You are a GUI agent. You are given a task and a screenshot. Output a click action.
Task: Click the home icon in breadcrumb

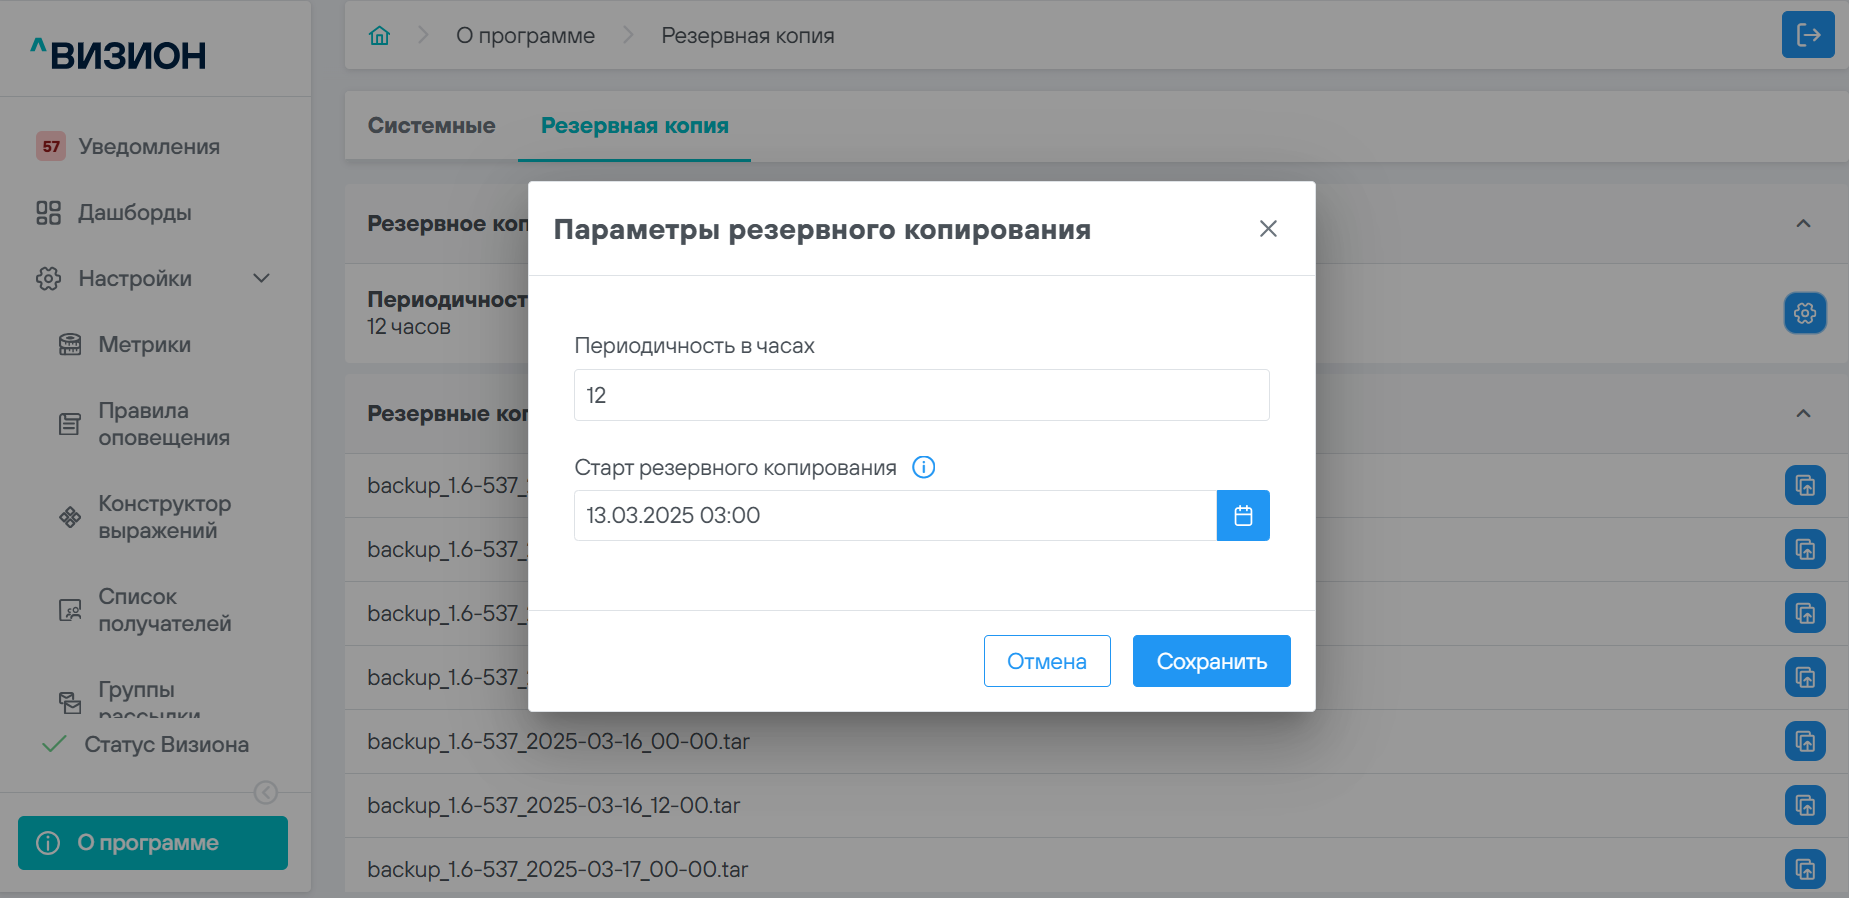point(379,36)
